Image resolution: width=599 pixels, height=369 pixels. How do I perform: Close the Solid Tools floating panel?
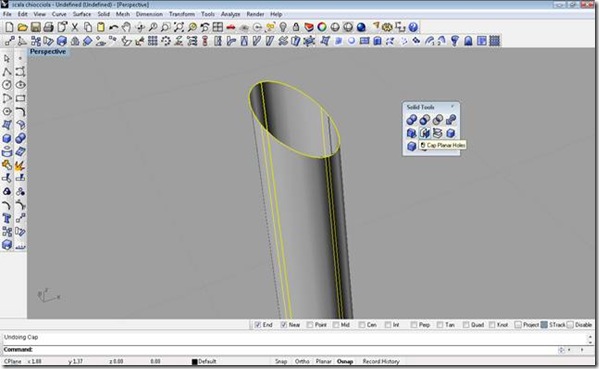[453, 107]
